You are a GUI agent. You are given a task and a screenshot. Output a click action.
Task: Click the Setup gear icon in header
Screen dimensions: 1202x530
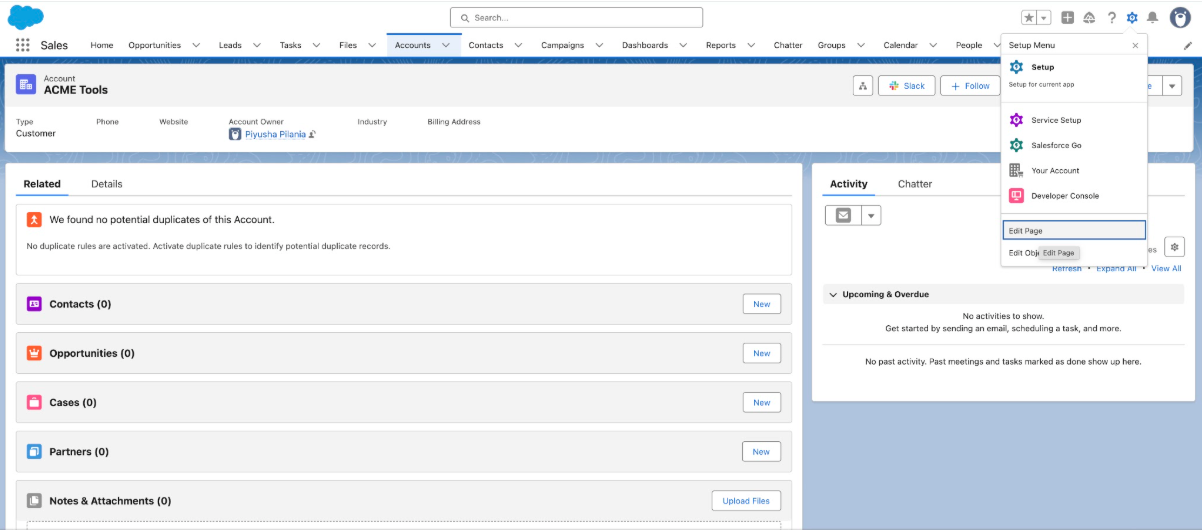[1132, 18]
